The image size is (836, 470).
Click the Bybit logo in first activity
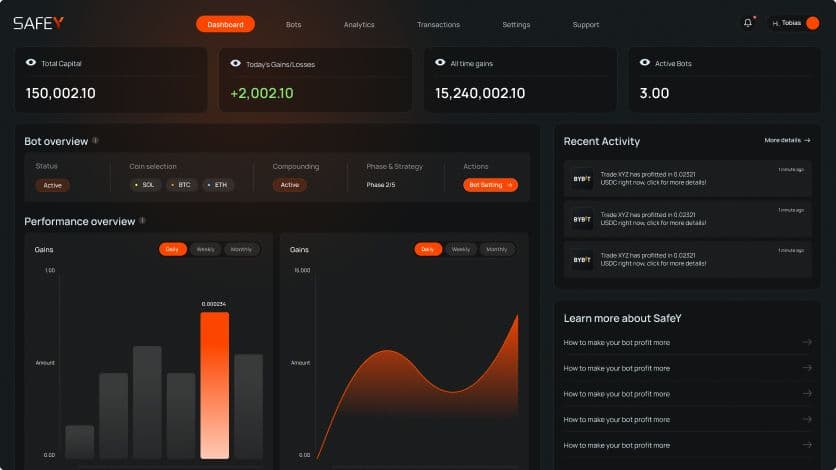(582, 179)
